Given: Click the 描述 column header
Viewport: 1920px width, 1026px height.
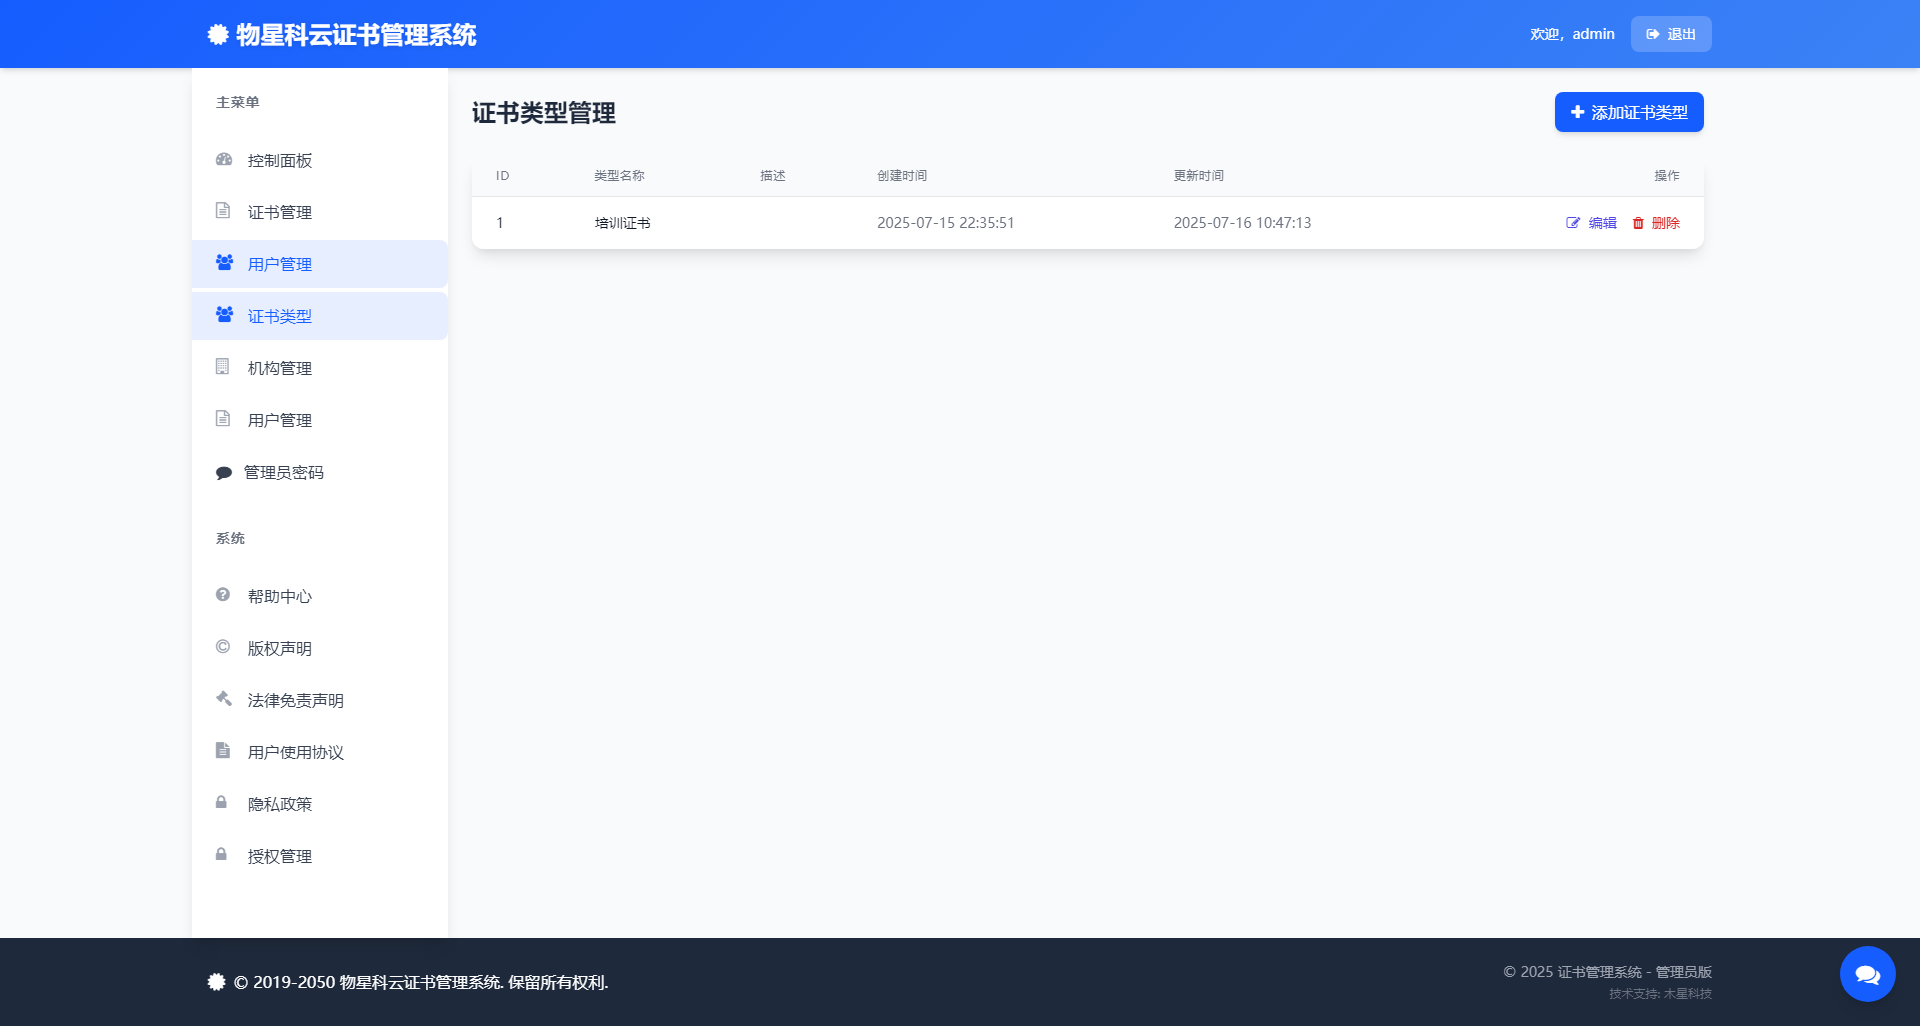Looking at the screenshot, I should click(773, 176).
